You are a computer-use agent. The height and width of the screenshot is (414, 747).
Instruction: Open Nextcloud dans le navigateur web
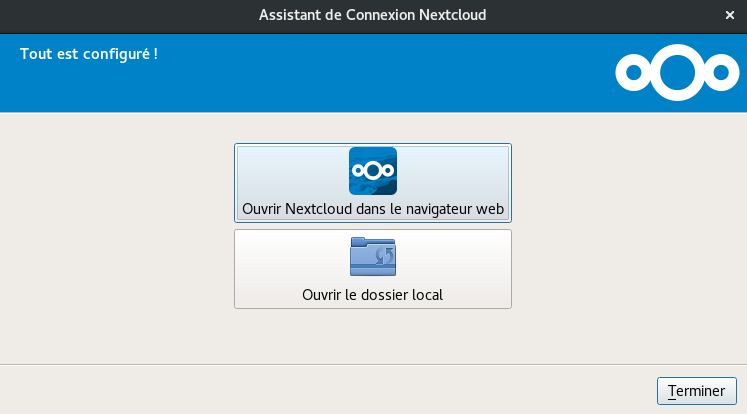372,183
